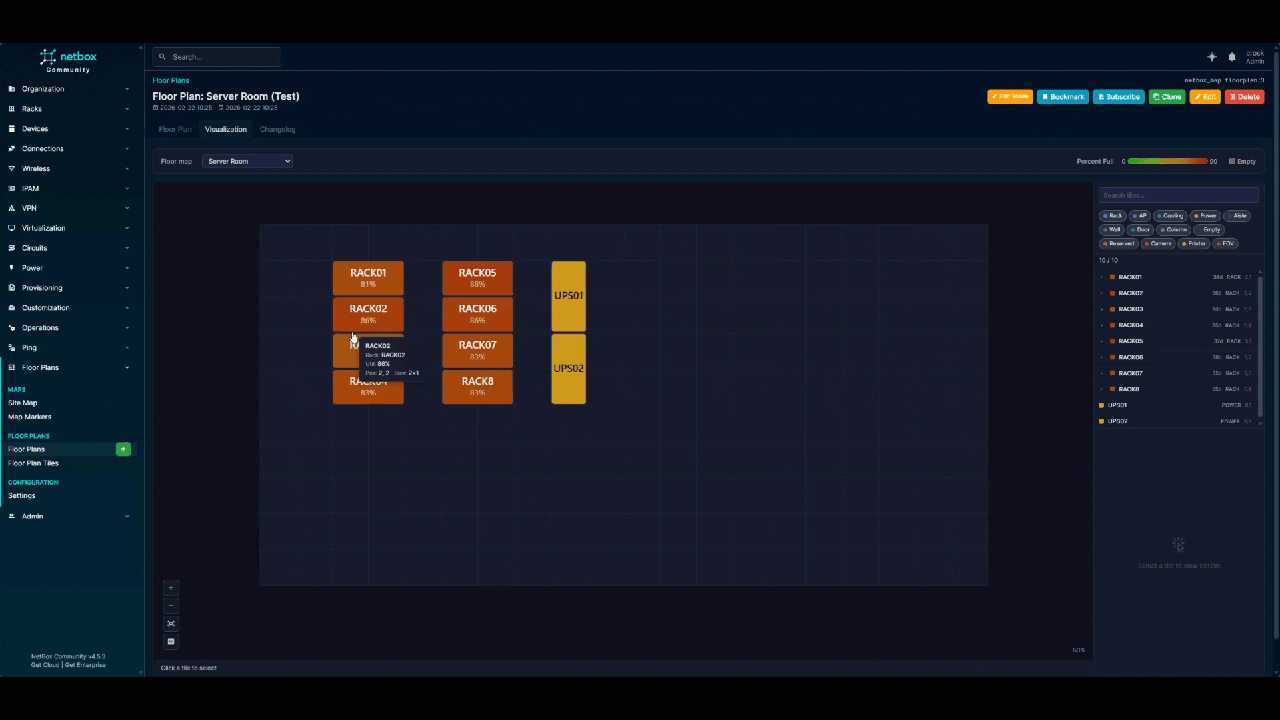Toggle the Aisle tile filter chip
Screen dimensions: 1280x720
tap(1238, 216)
